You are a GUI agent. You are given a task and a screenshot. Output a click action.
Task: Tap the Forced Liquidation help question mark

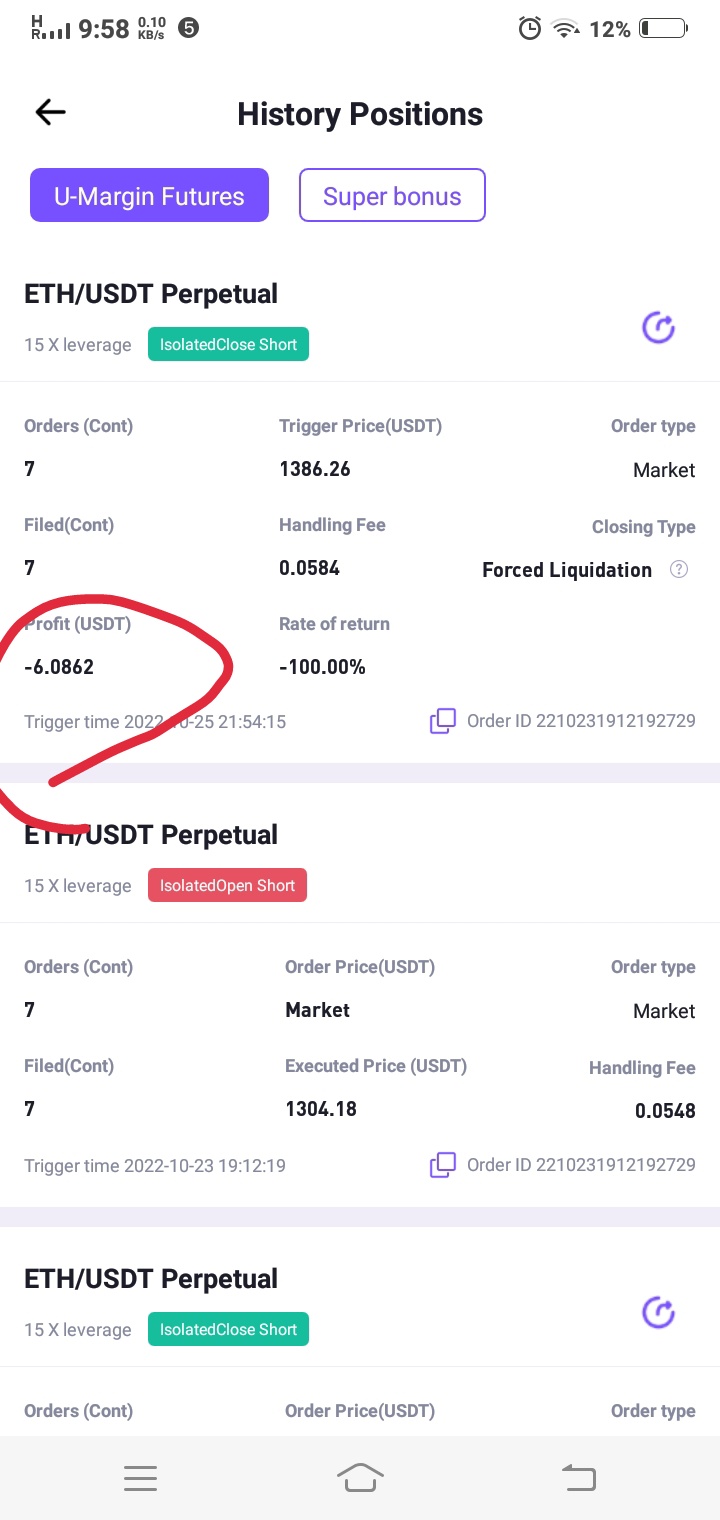click(679, 569)
